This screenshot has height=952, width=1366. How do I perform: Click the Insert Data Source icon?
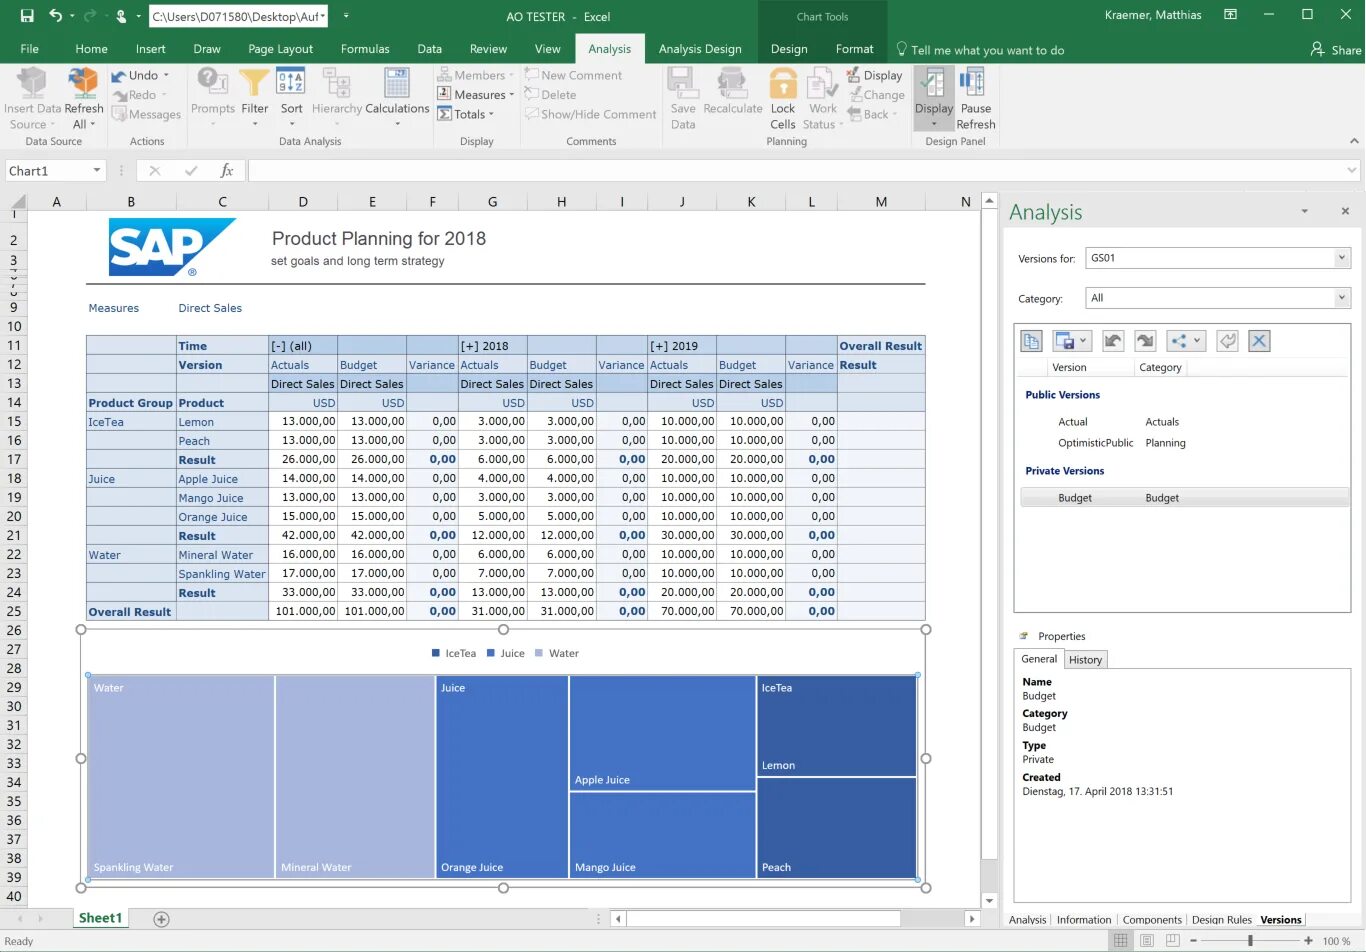pyautogui.click(x=32, y=83)
